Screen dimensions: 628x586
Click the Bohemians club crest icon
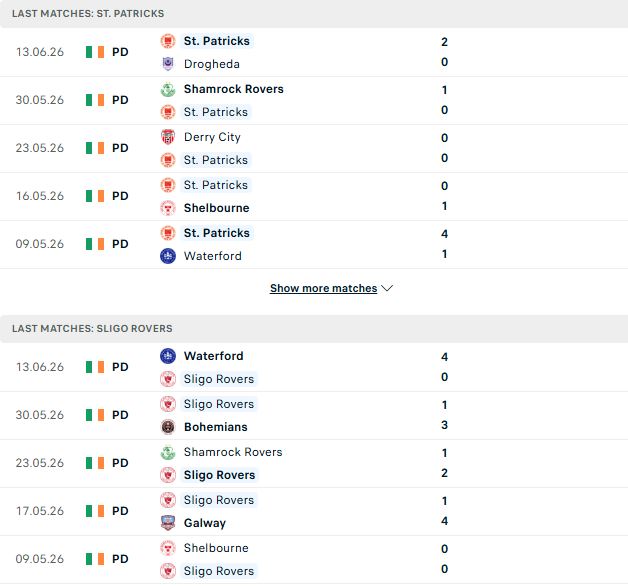coord(168,427)
